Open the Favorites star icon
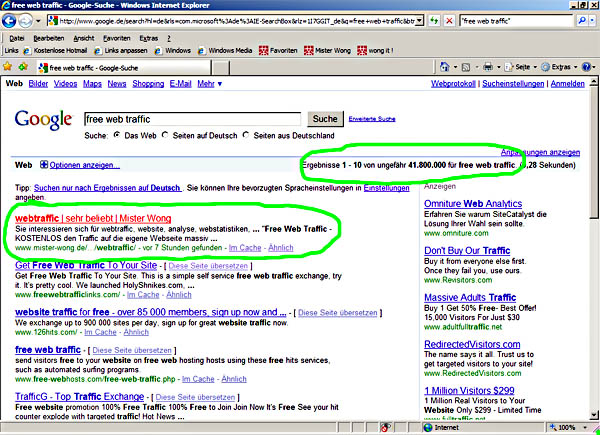Screen dimensions: 600x435 (x=9, y=67)
